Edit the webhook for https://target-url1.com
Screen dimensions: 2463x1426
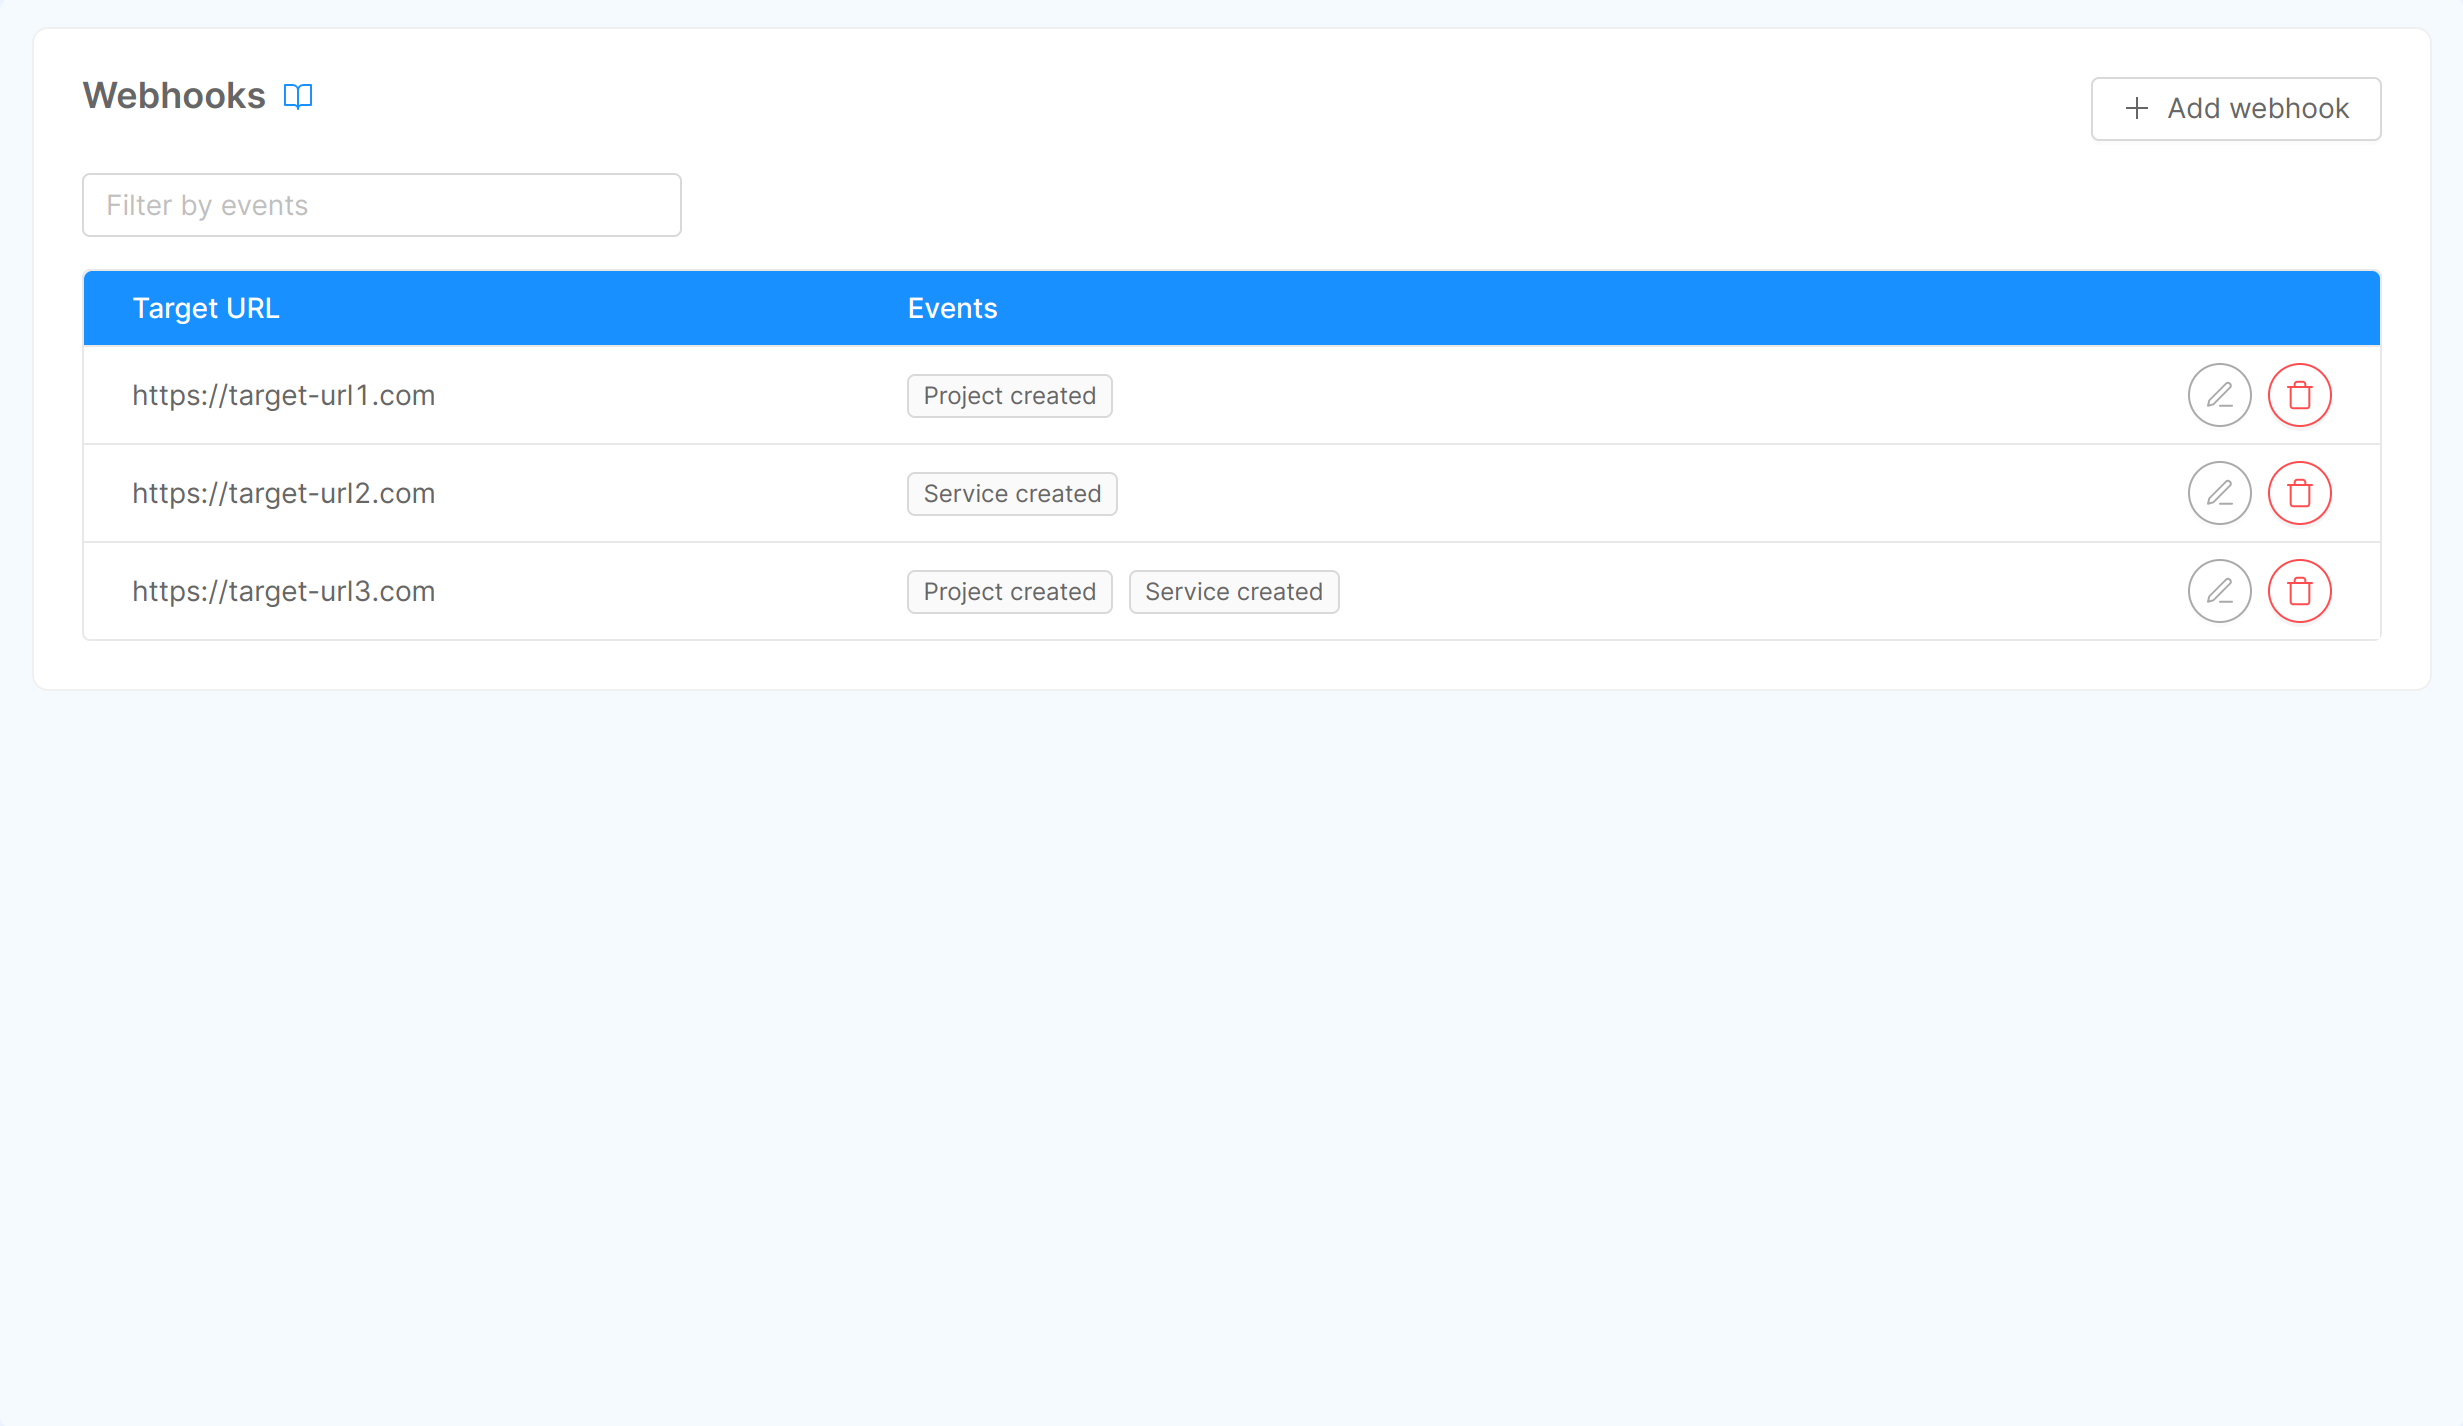(2219, 395)
